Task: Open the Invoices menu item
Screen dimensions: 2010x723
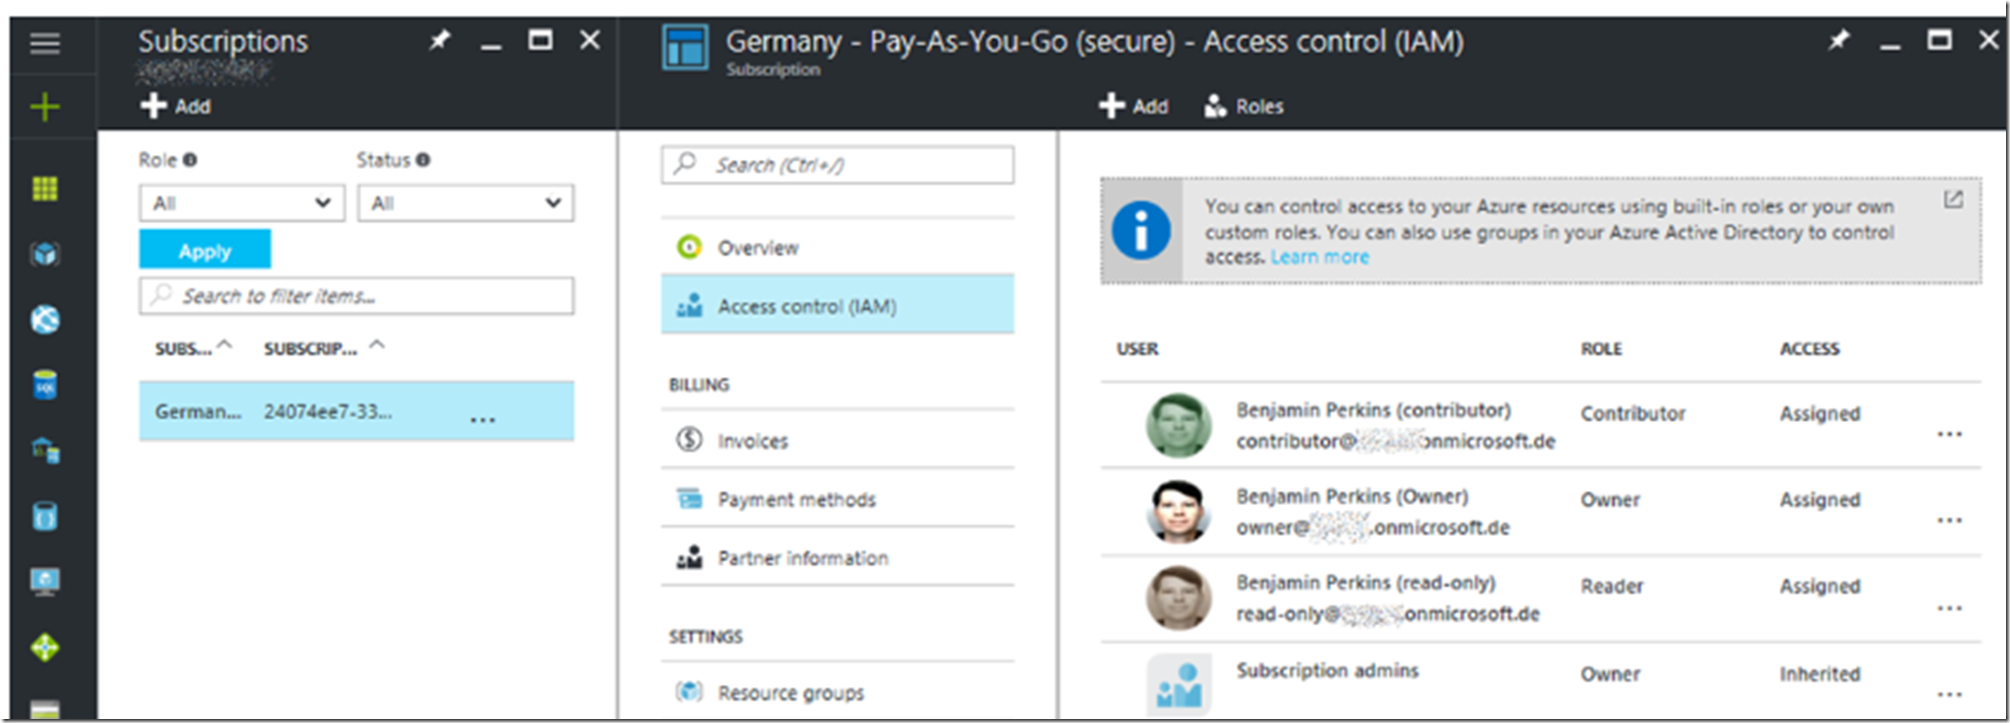Action: pyautogui.click(x=838, y=440)
